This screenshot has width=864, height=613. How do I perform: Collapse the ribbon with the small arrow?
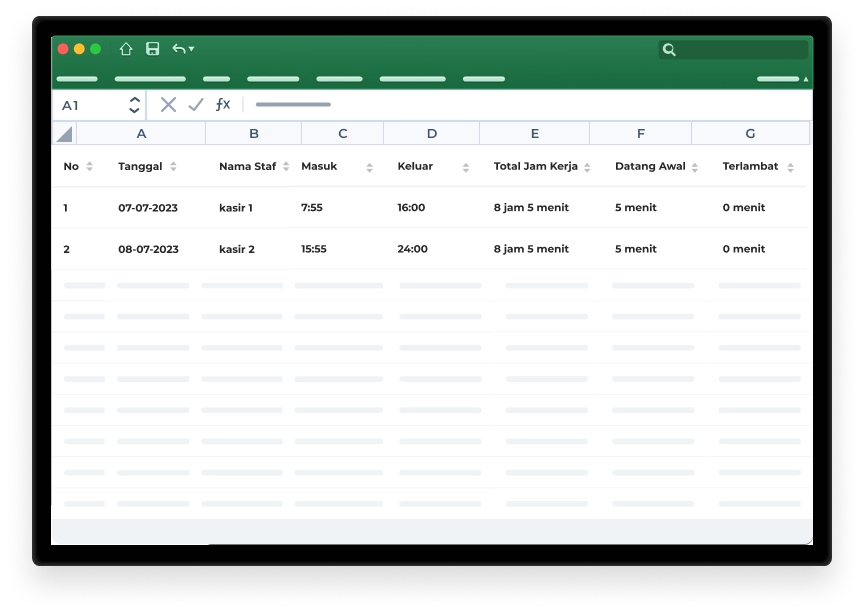[x=806, y=78]
